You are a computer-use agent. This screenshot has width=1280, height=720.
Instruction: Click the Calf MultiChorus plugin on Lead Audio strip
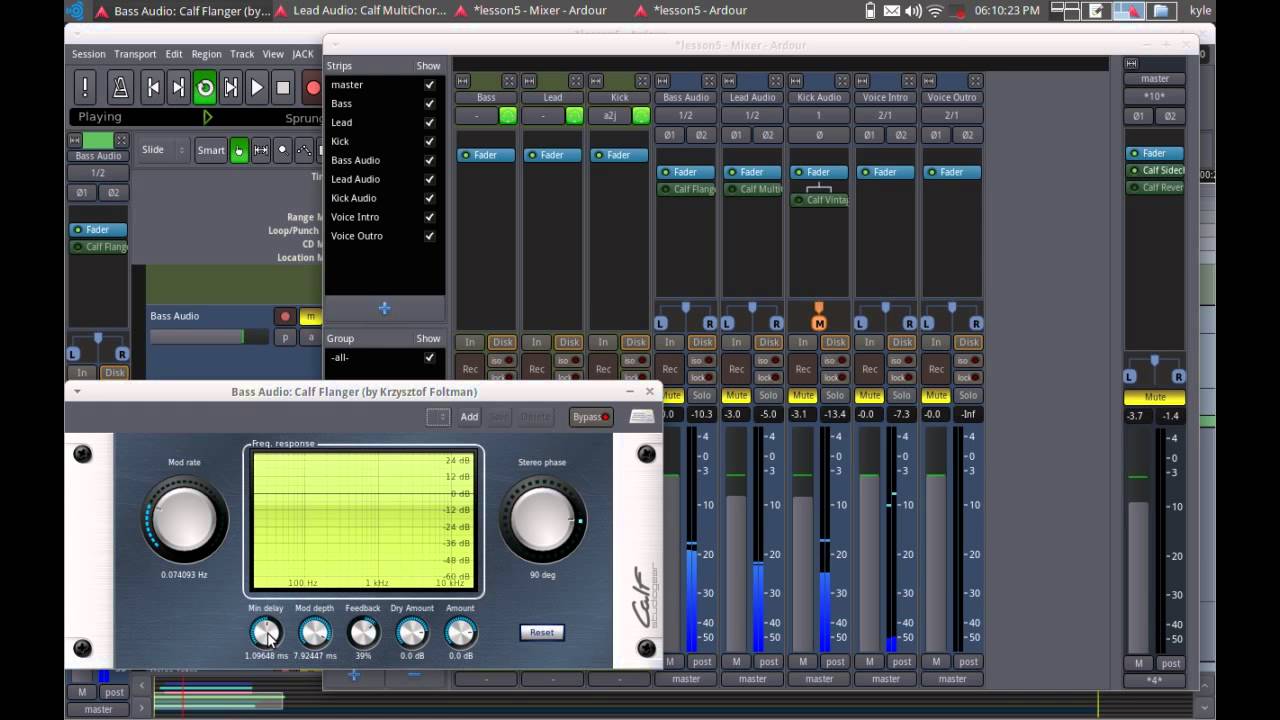(753, 189)
